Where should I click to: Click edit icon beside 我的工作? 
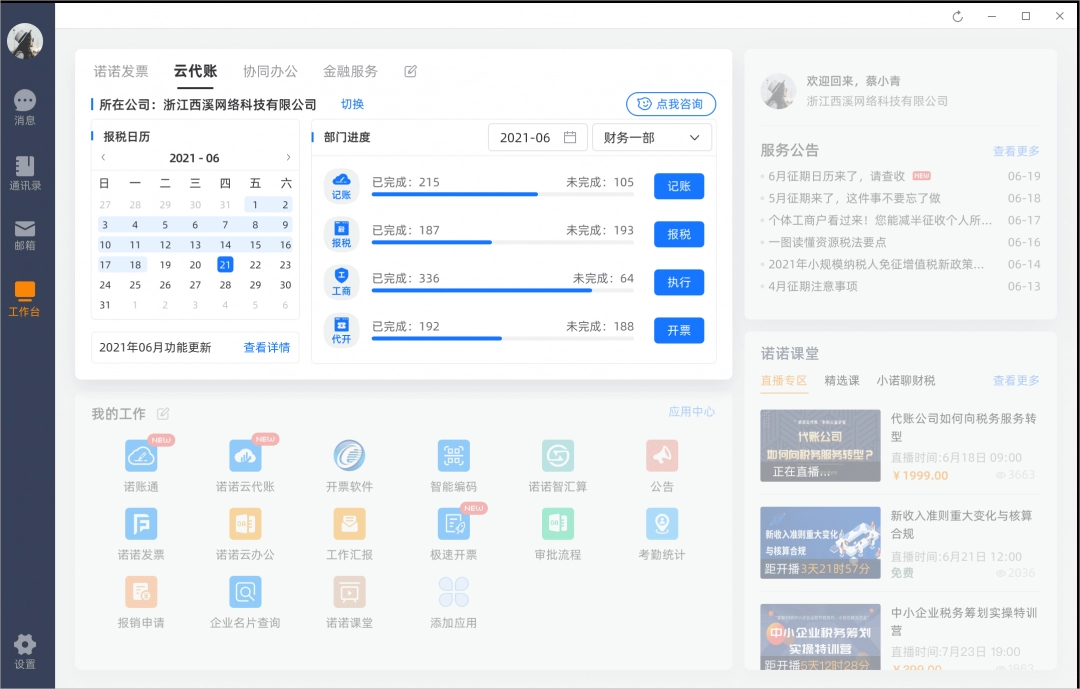163,414
